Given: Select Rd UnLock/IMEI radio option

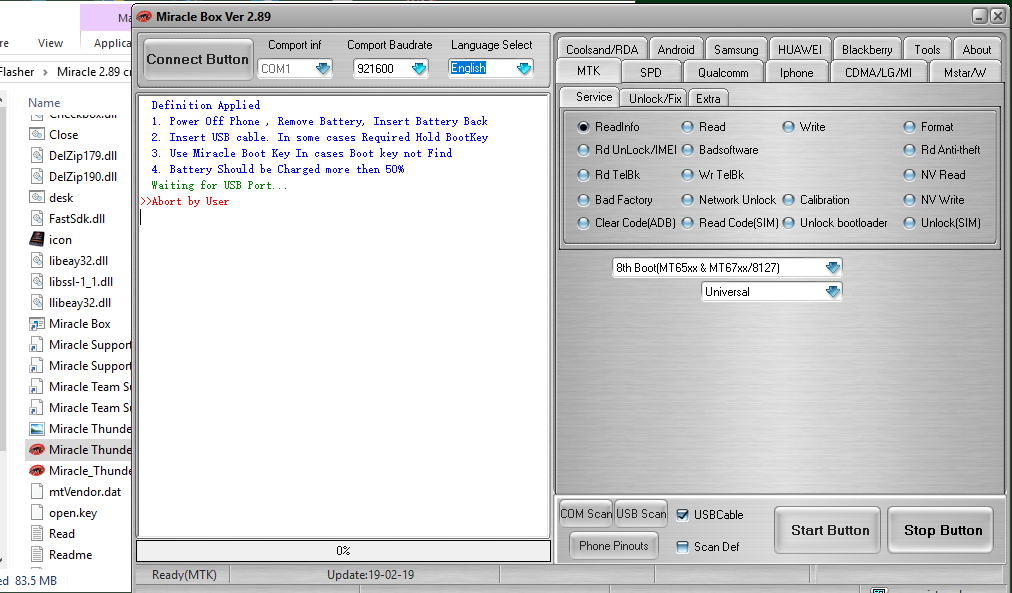Looking at the screenshot, I should (x=583, y=150).
